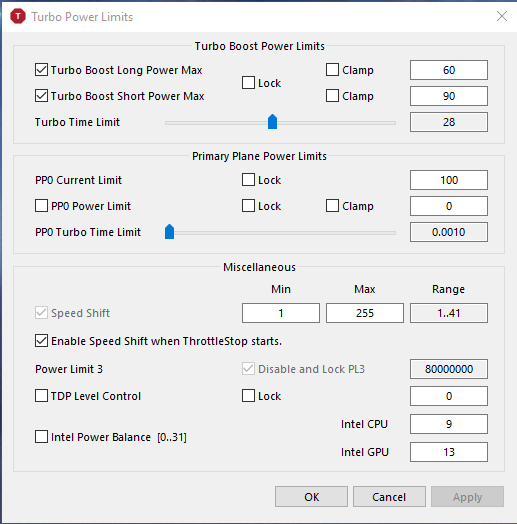Click the OK button
This screenshot has height=524, width=517.
pyautogui.click(x=311, y=497)
